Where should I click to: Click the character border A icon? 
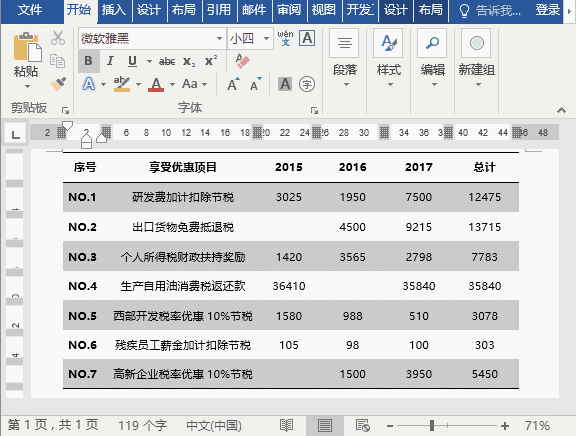[307, 38]
